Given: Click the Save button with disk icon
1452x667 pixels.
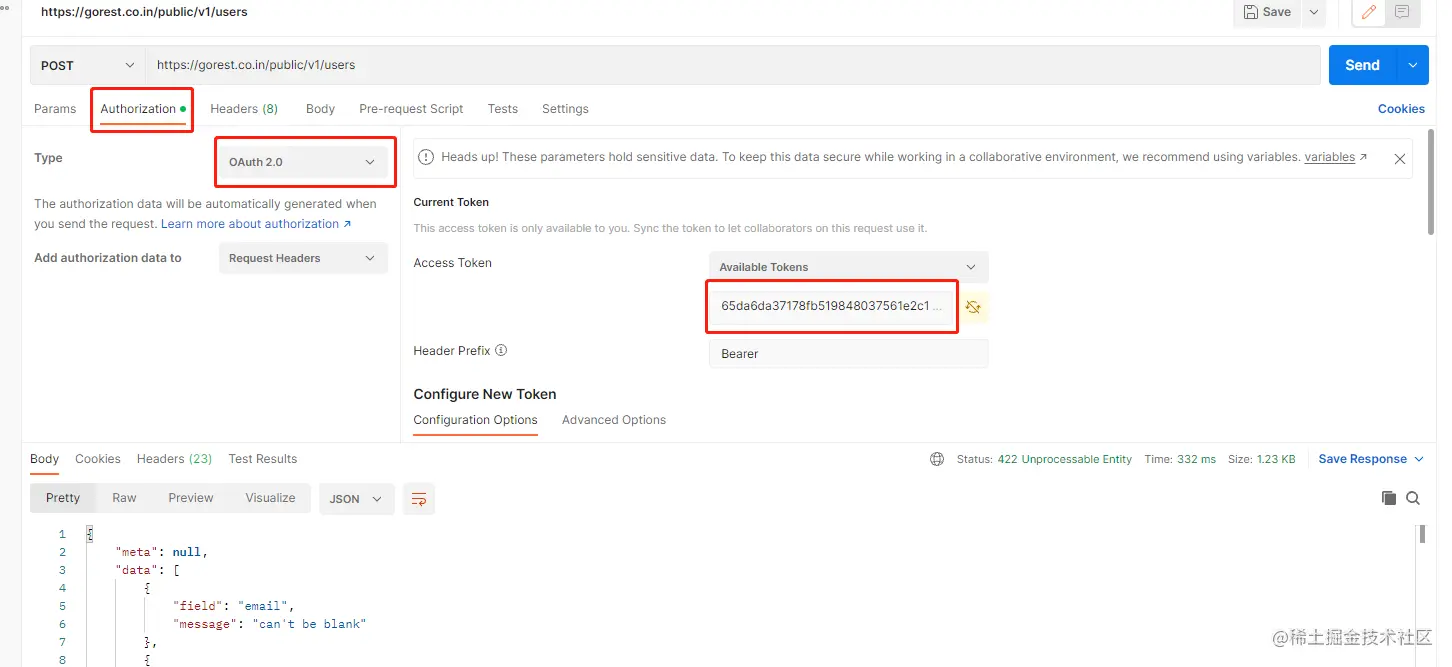Looking at the screenshot, I should click(1267, 12).
